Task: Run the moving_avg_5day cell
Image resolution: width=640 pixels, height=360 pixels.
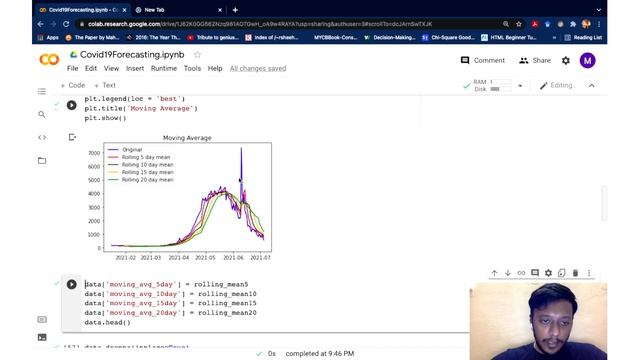Action: (71, 284)
